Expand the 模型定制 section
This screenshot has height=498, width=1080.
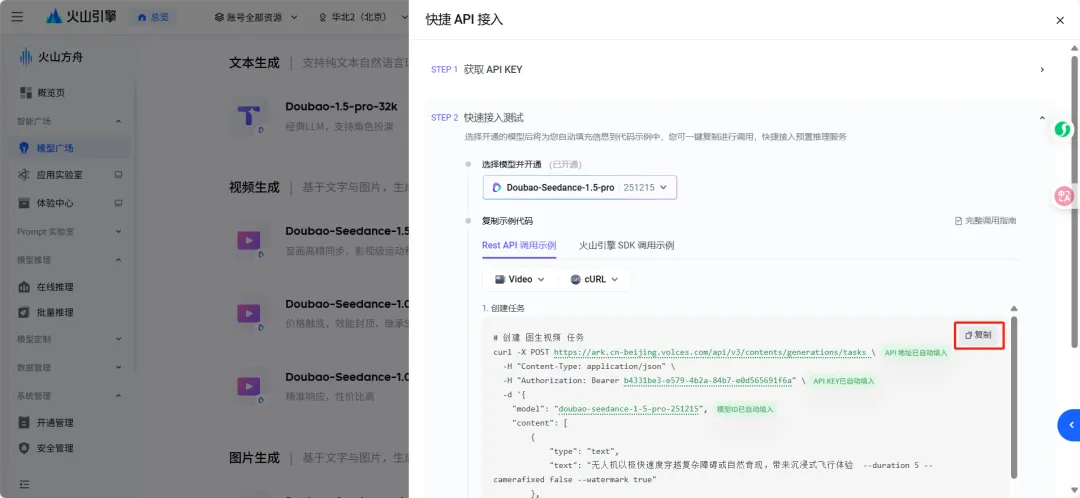tap(118, 339)
